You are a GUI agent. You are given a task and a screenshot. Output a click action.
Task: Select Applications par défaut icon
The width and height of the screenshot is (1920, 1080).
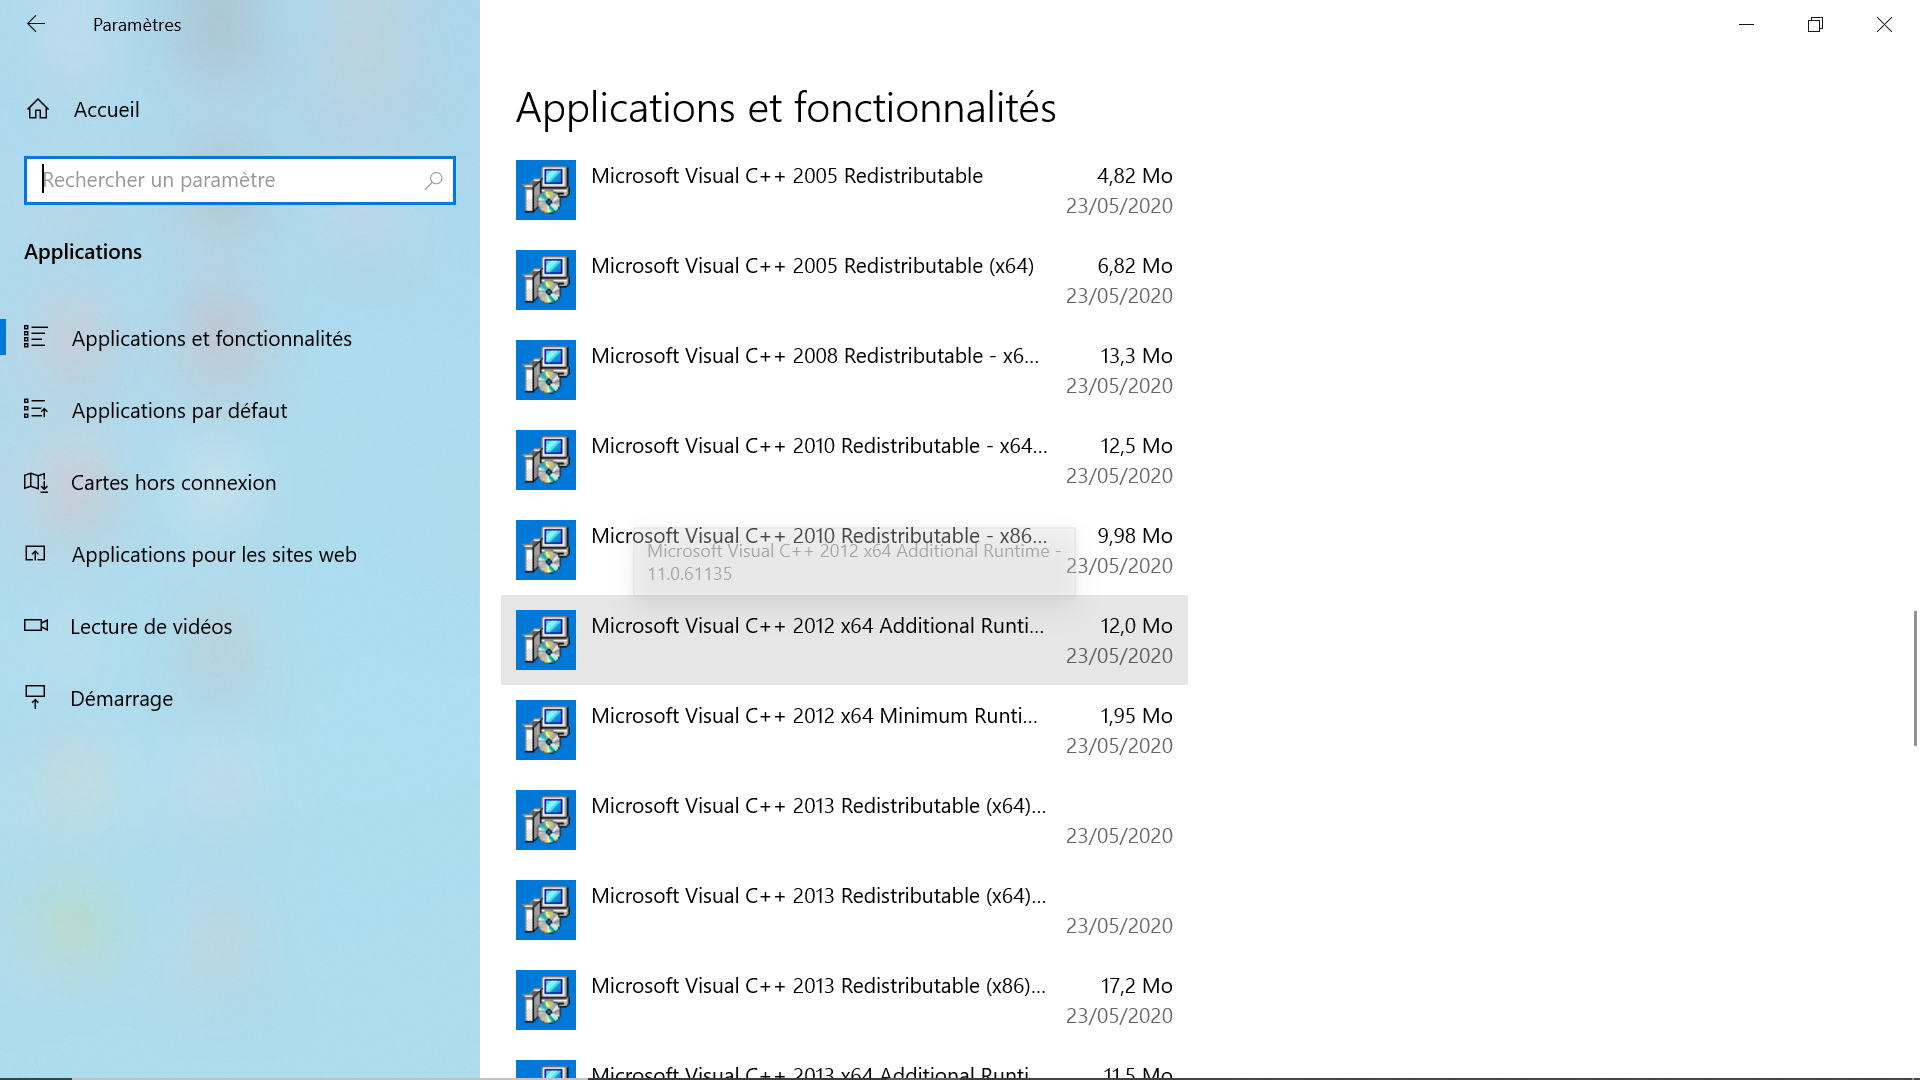(36, 410)
